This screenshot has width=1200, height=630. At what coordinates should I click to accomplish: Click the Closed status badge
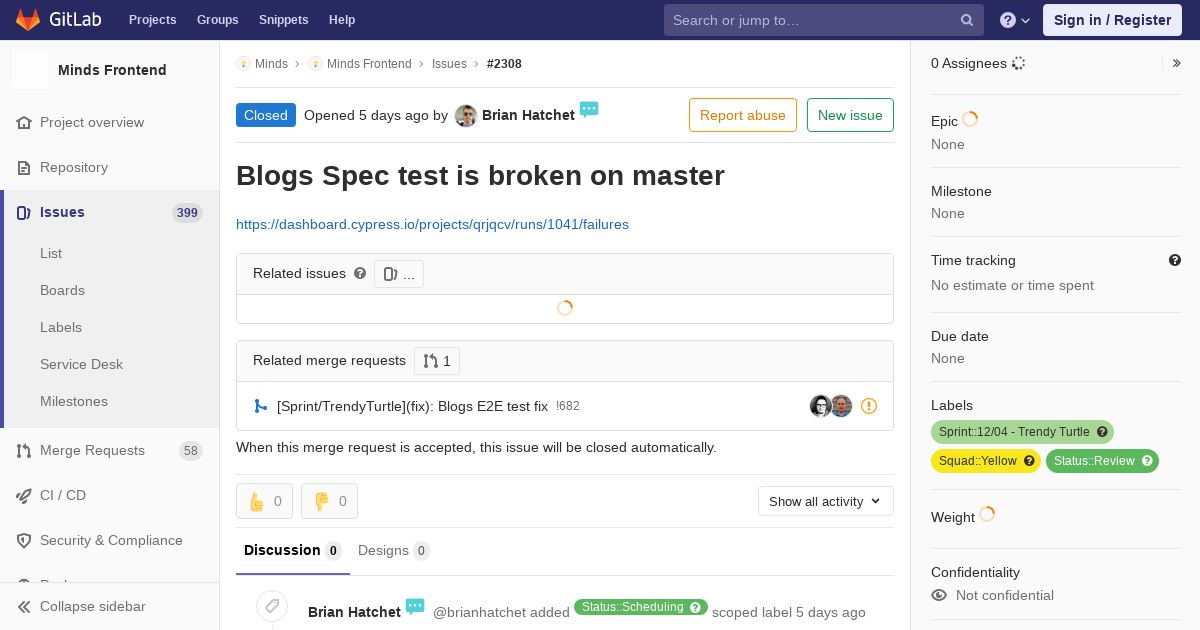pos(266,115)
